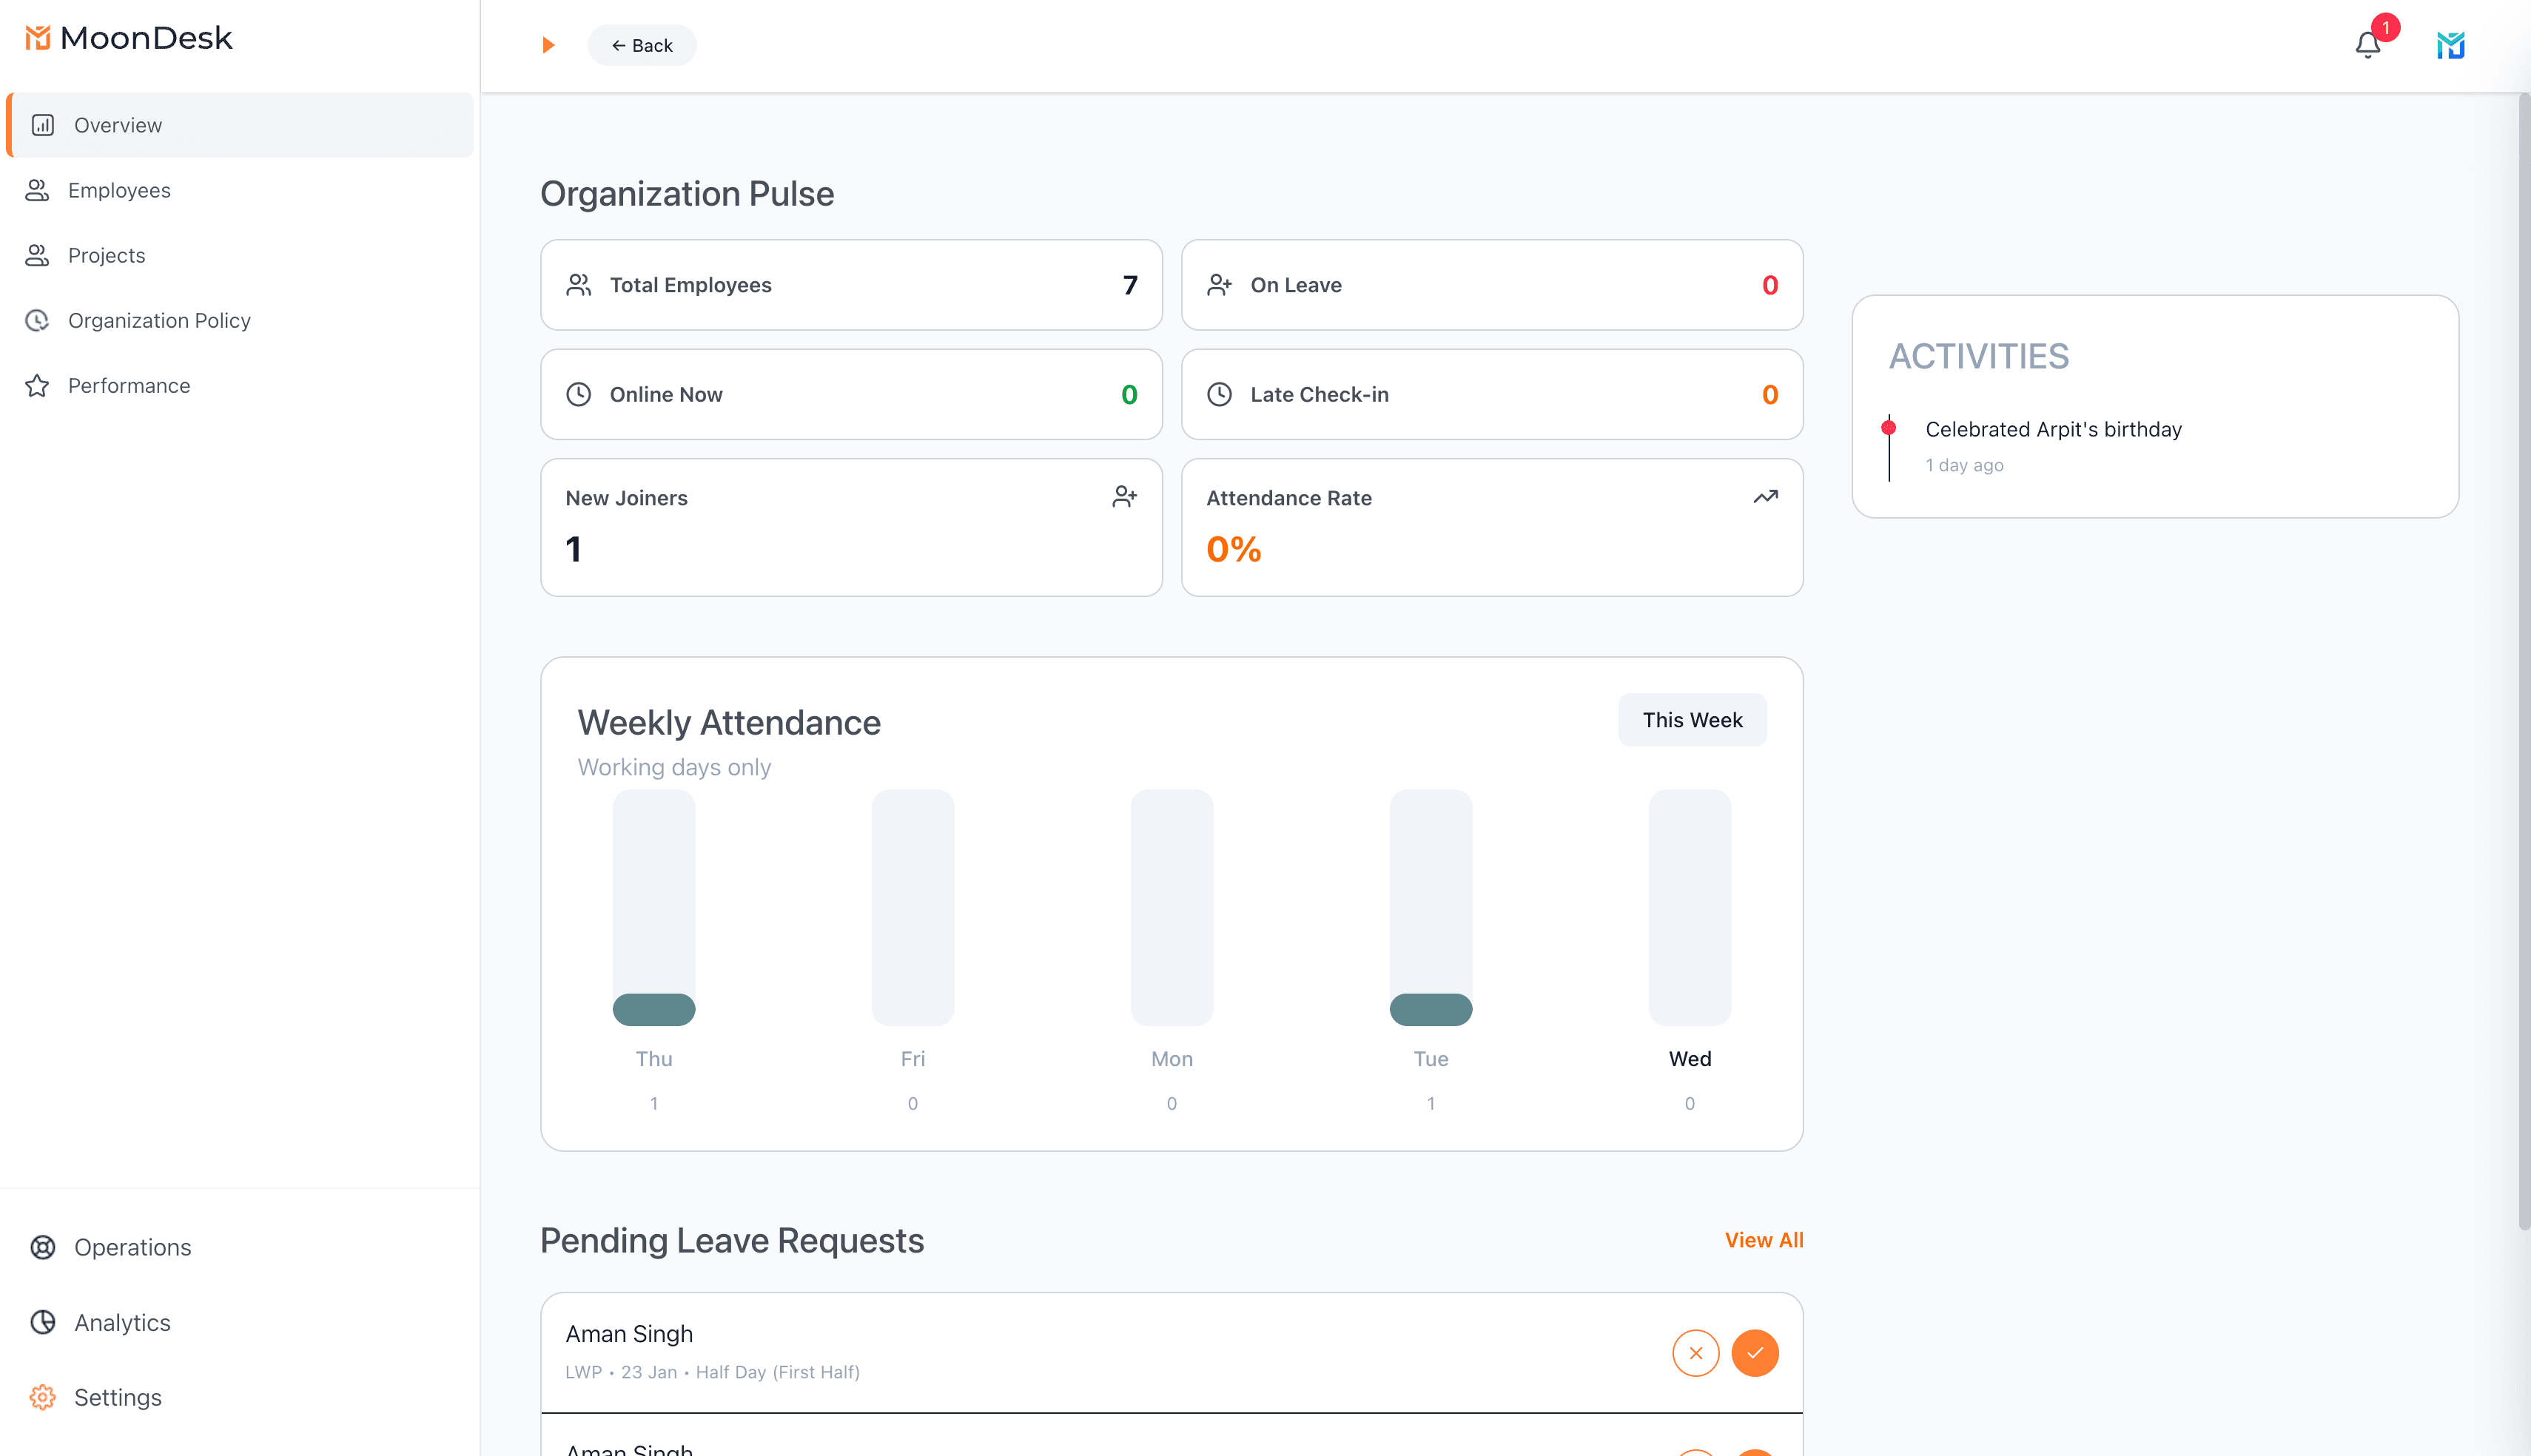
Task: Click the Employees people icon in sidebar
Action: [37, 190]
